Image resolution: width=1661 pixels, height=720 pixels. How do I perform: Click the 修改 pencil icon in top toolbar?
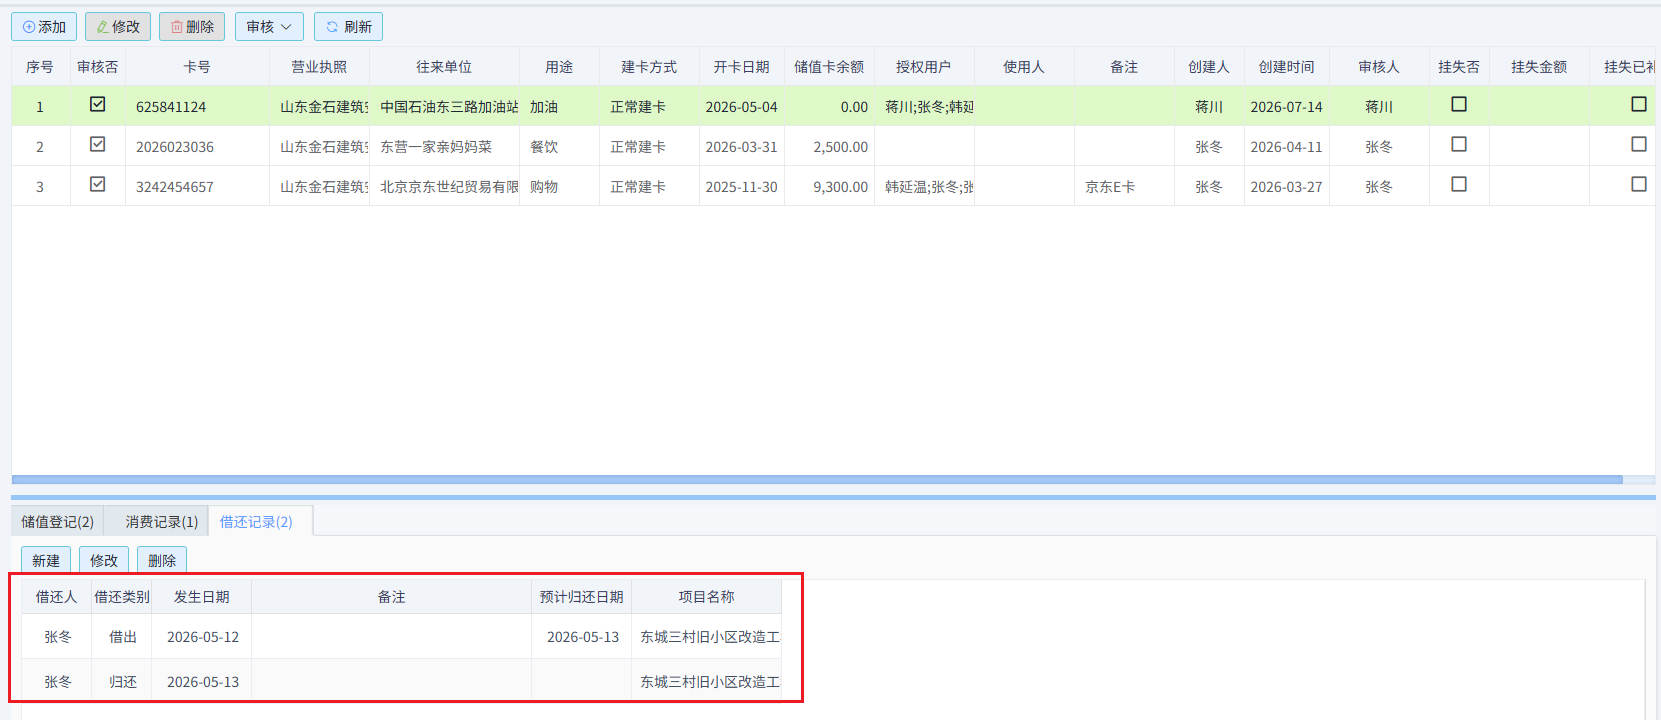click(118, 27)
